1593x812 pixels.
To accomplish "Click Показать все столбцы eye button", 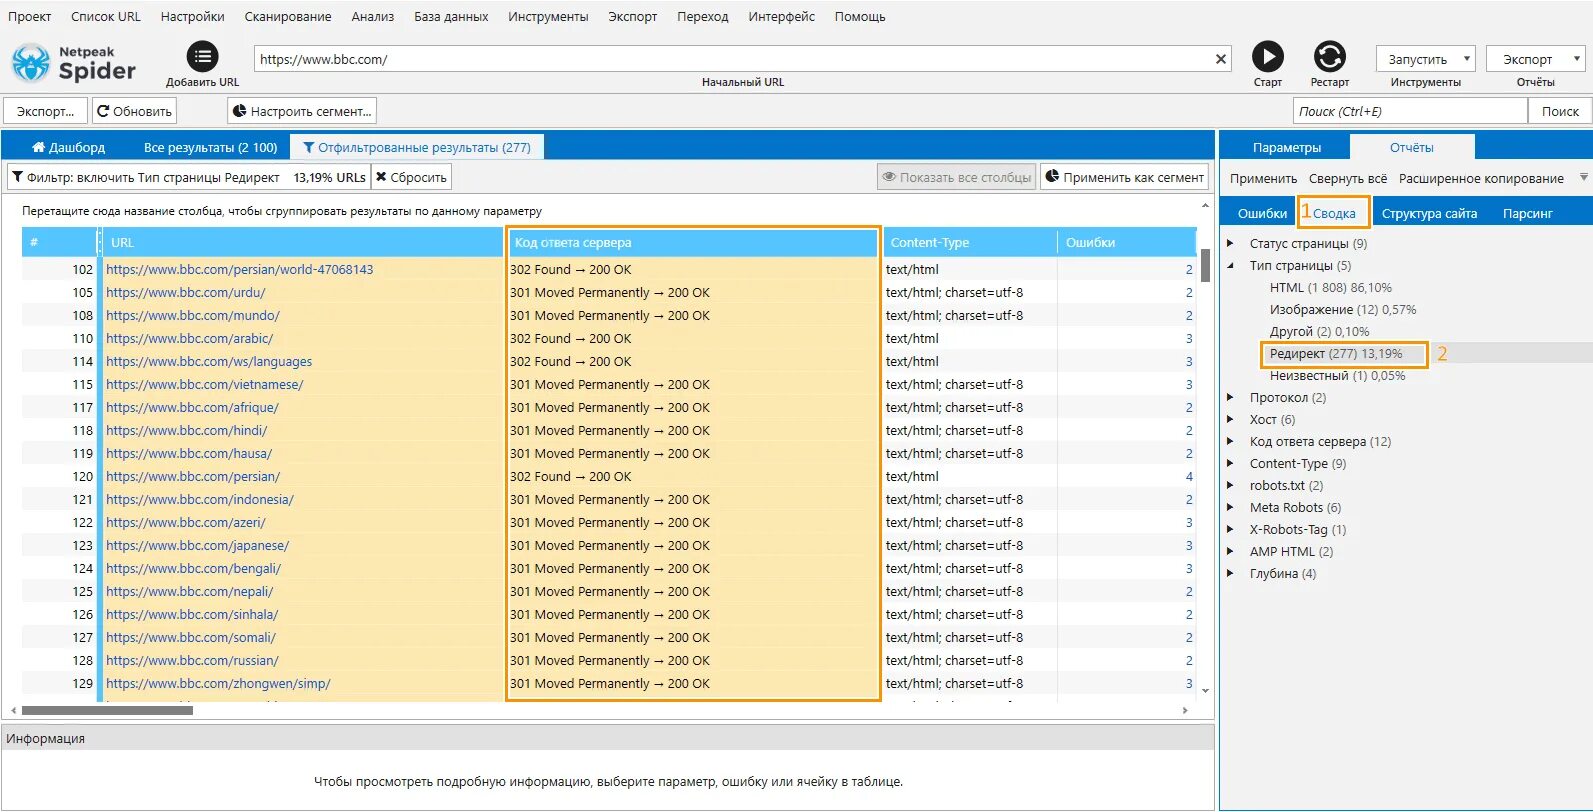I will [957, 177].
